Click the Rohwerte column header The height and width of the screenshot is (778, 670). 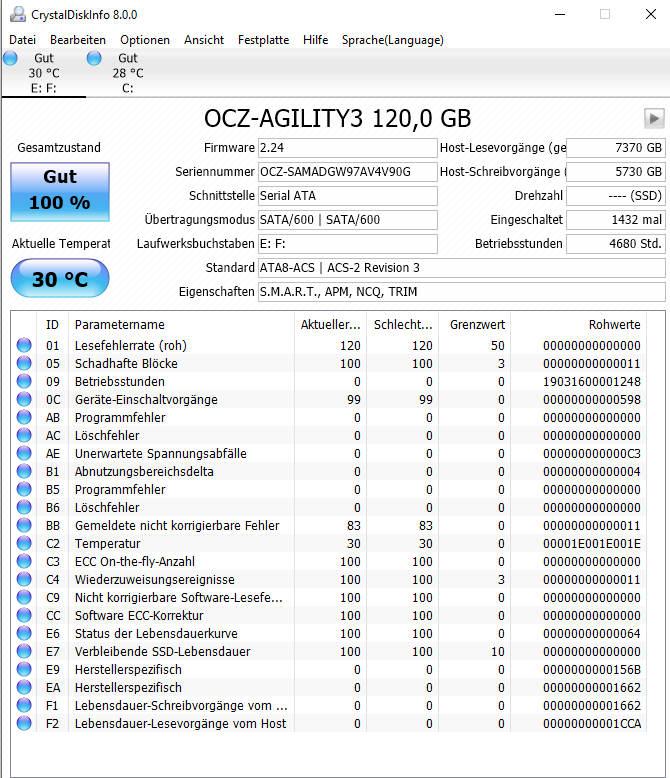[x=578, y=324]
